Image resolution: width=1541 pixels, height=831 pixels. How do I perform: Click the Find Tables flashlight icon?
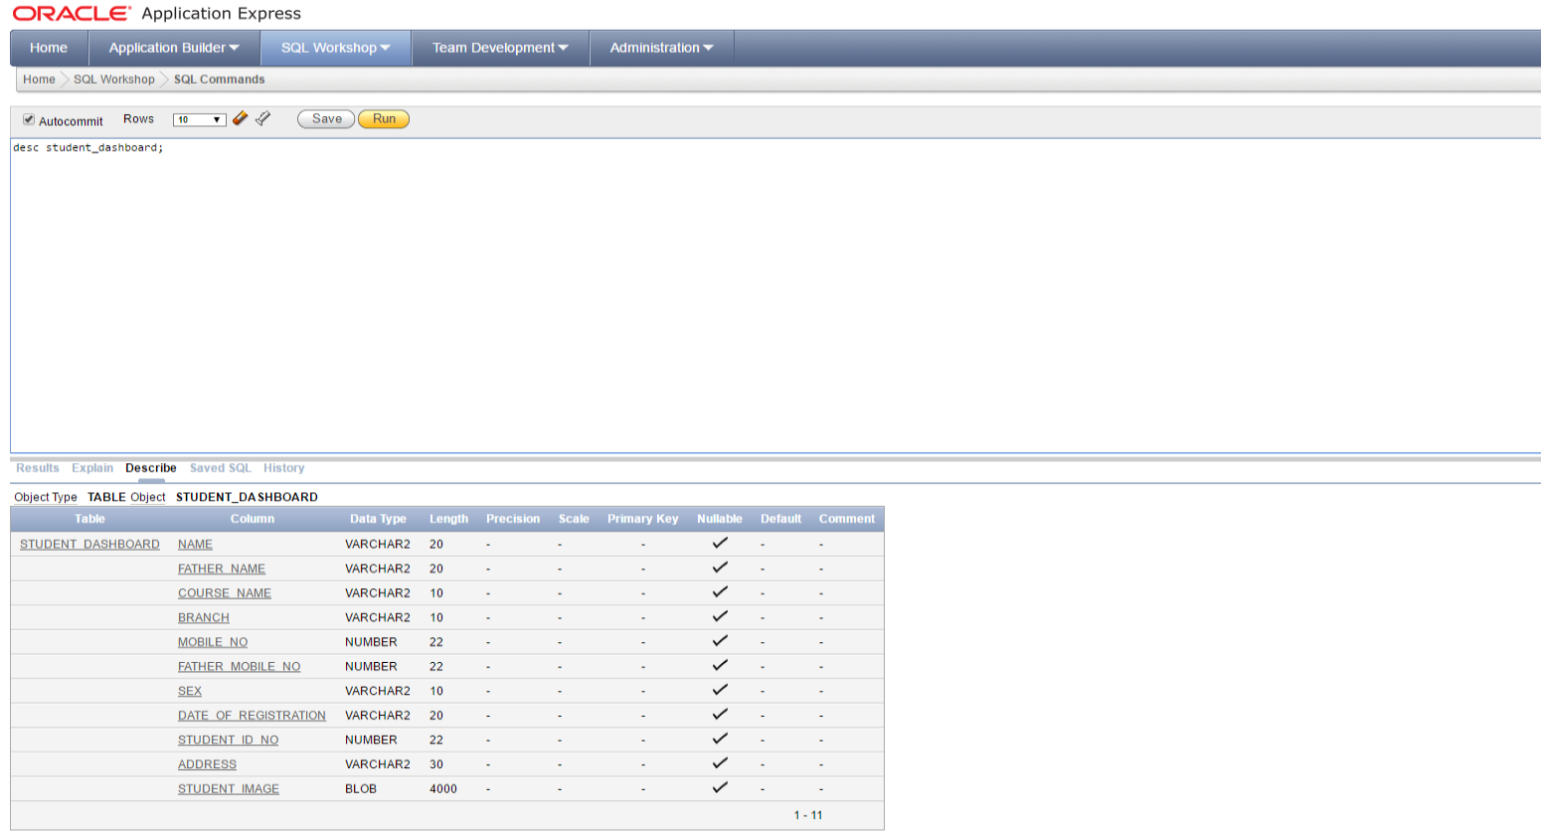point(262,118)
